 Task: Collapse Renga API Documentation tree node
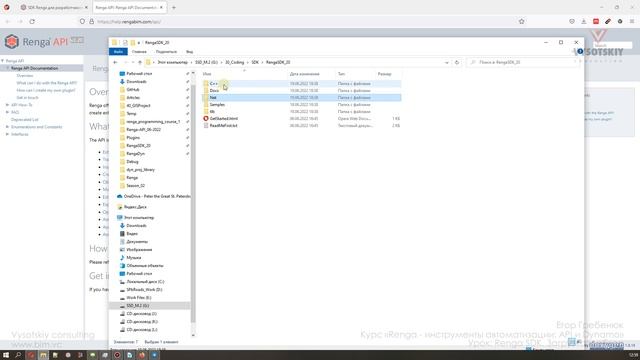pos(7,68)
